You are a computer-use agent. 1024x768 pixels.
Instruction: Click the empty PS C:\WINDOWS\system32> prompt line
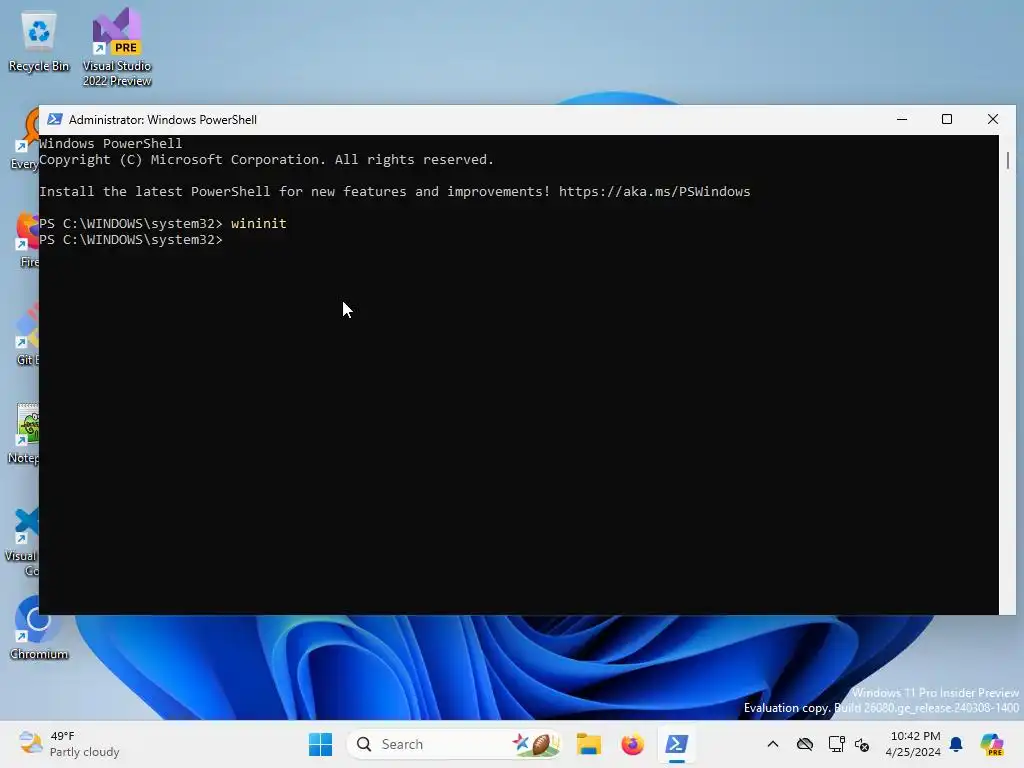(x=131, y=240)
